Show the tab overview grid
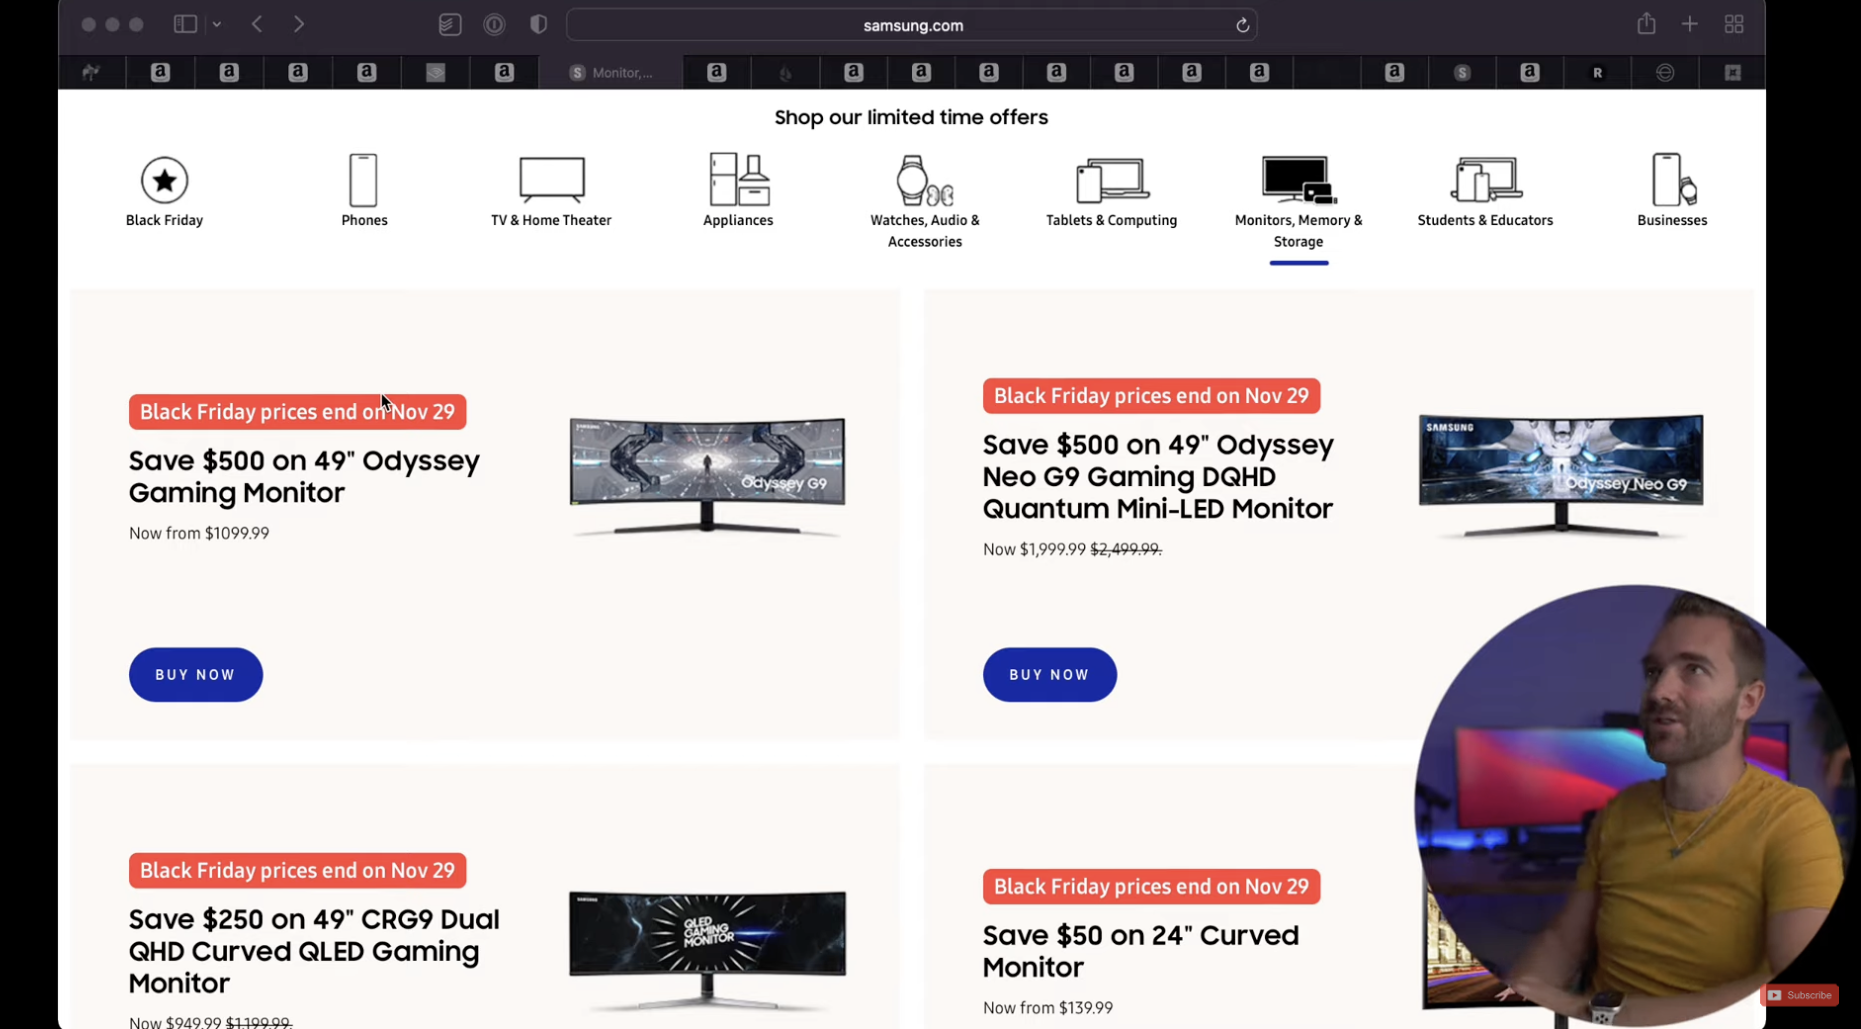1861x1029 pixels. coord(1734,24)
